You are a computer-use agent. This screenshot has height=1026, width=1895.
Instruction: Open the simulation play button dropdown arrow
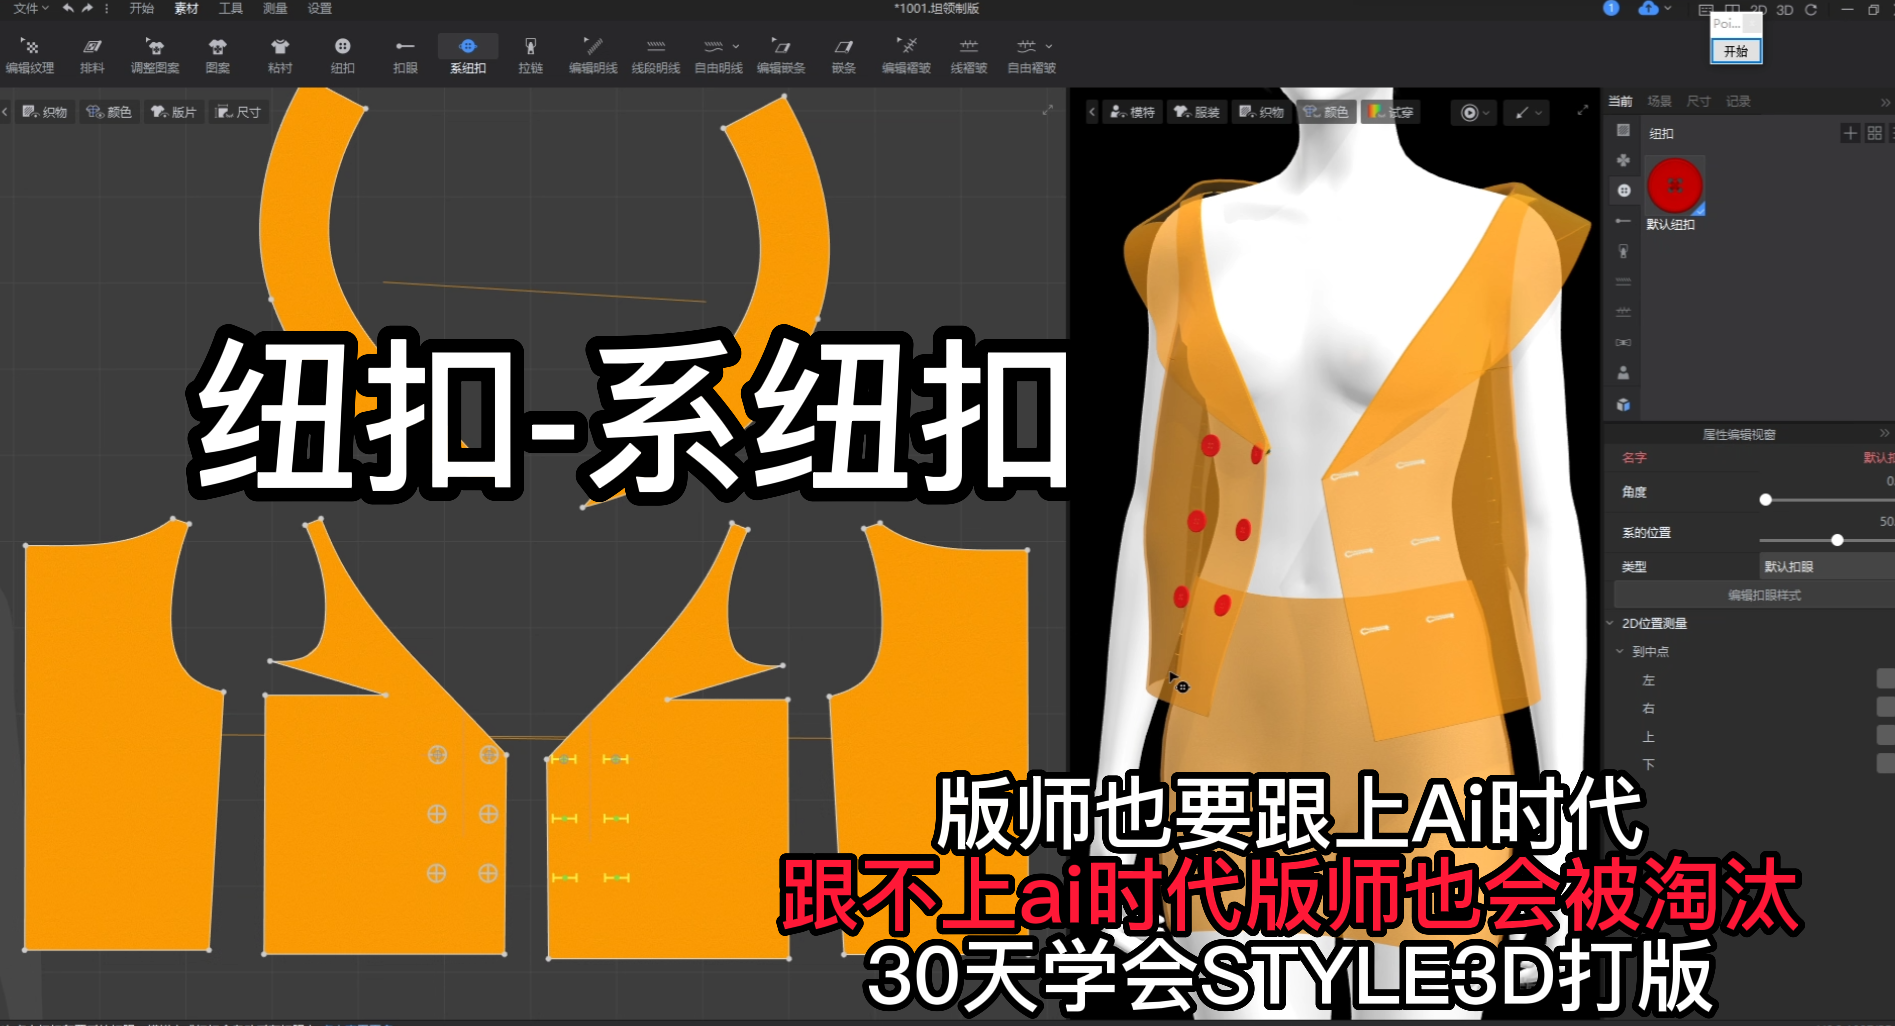1486,113
